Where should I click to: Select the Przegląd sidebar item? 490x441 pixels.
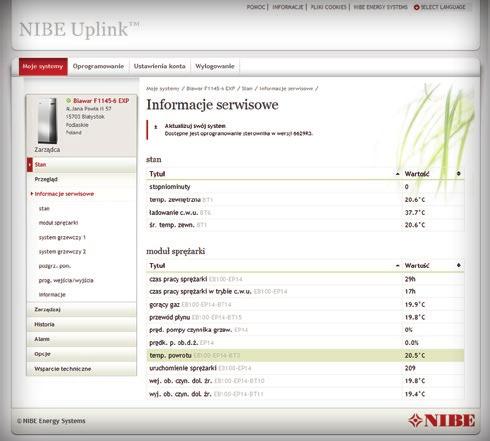tap(46, 179)
